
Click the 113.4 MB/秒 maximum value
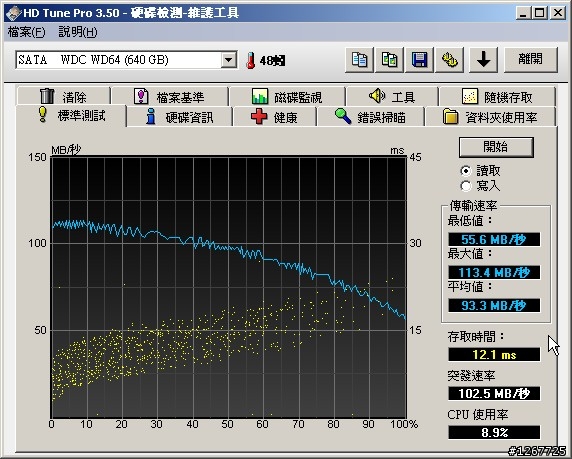click(x=494, y=272)
